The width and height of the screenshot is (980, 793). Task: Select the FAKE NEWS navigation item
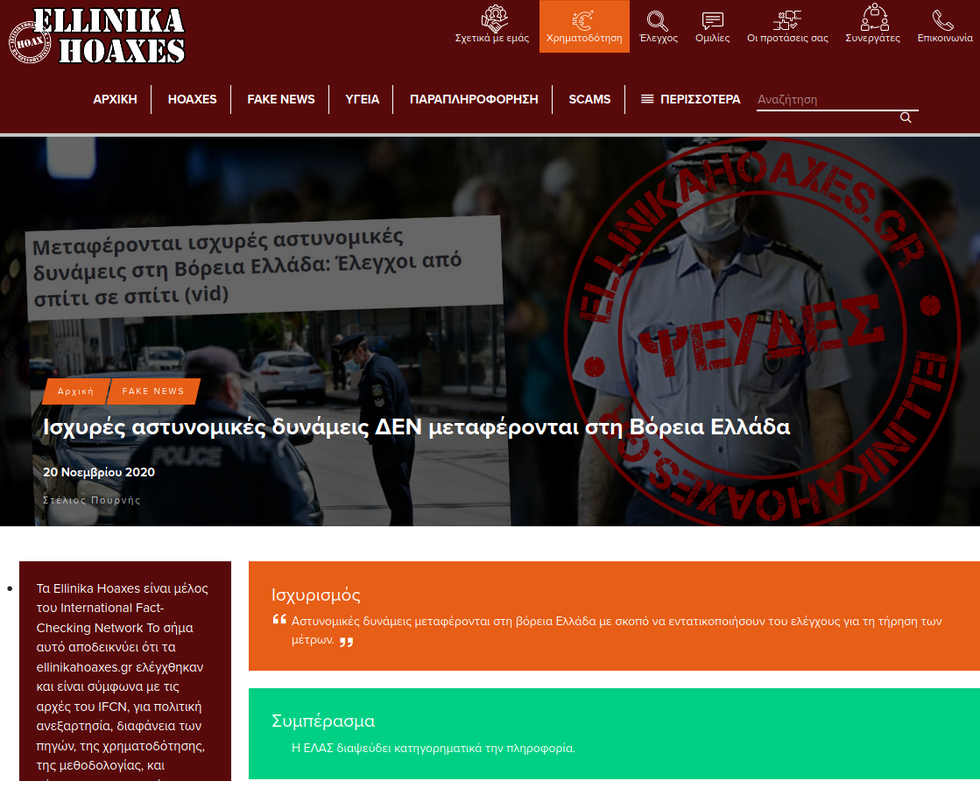281,99
